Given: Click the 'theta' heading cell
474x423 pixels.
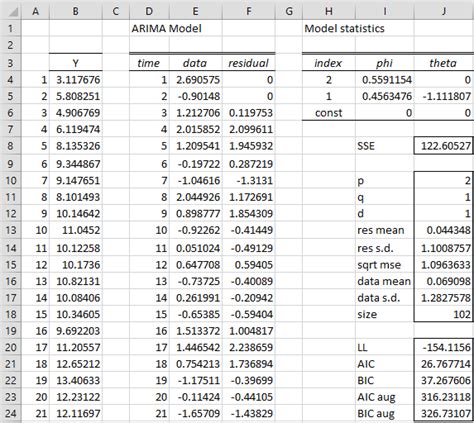Looking at the screenshot, I should (x=443, y=63).
